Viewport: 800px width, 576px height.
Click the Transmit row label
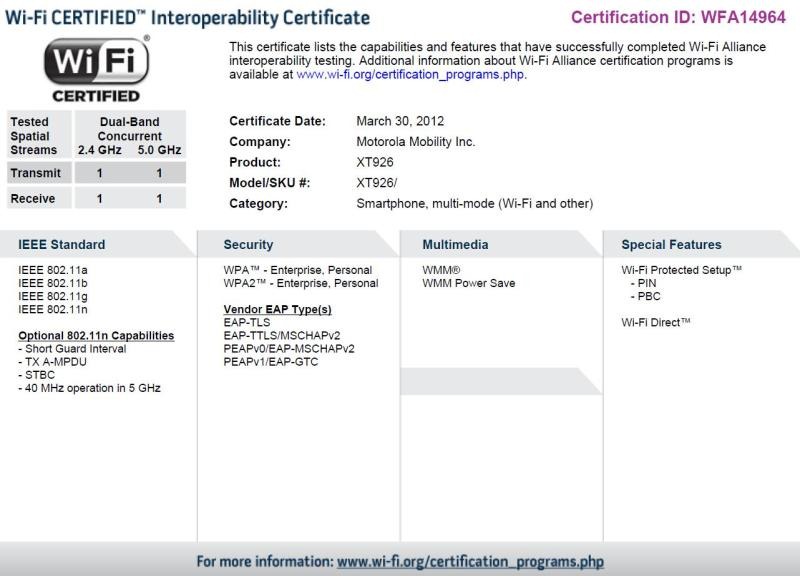click(x=39, y=173)
